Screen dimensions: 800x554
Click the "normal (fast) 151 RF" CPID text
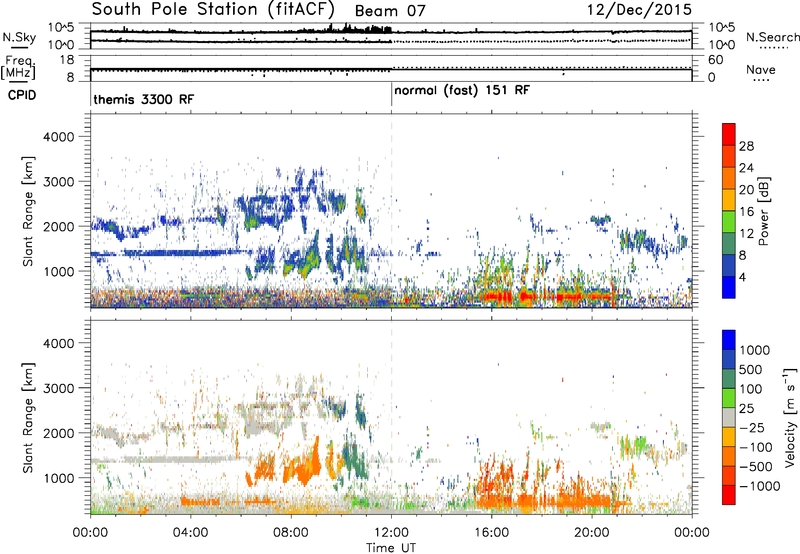click(462, 91)
